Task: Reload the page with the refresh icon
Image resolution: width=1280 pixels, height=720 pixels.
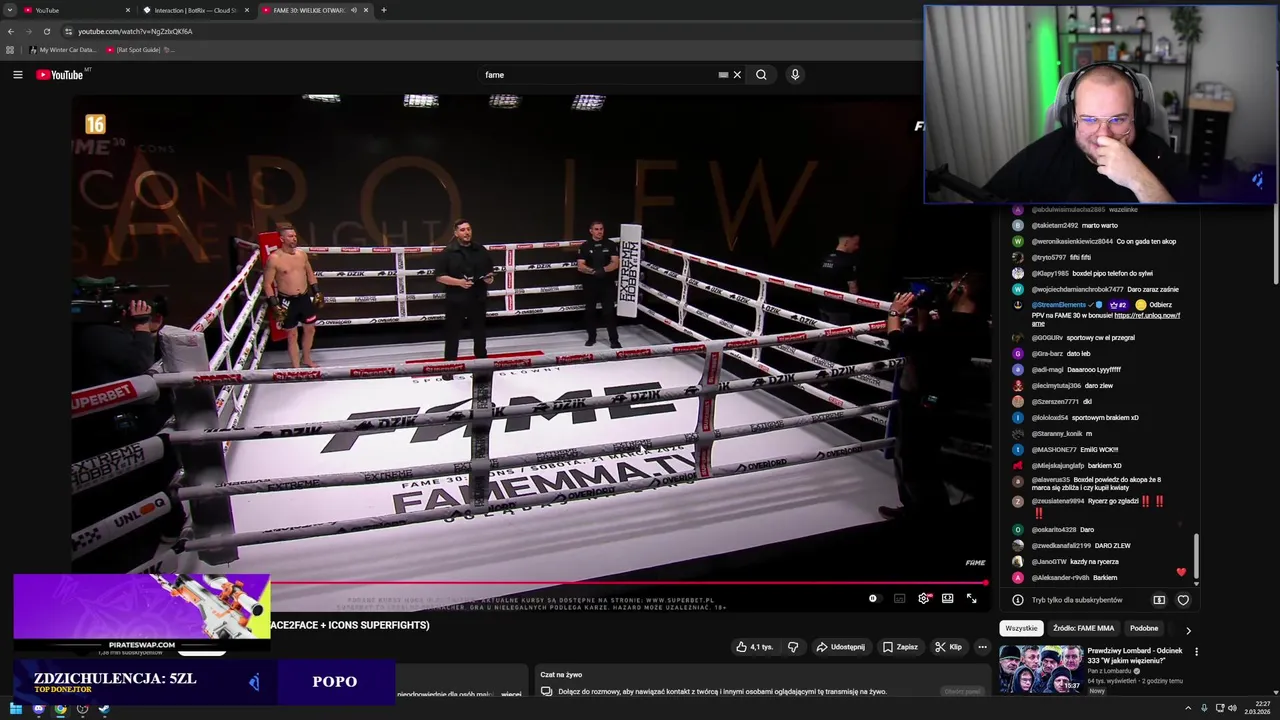Action: click(x=46, y=31)
